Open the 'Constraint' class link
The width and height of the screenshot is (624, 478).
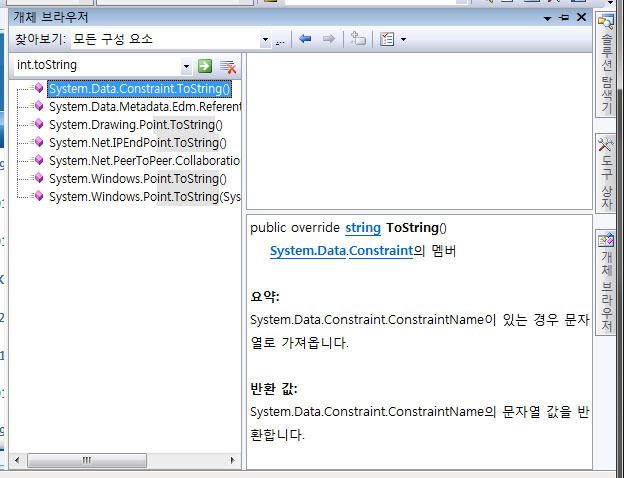(381, 251)
